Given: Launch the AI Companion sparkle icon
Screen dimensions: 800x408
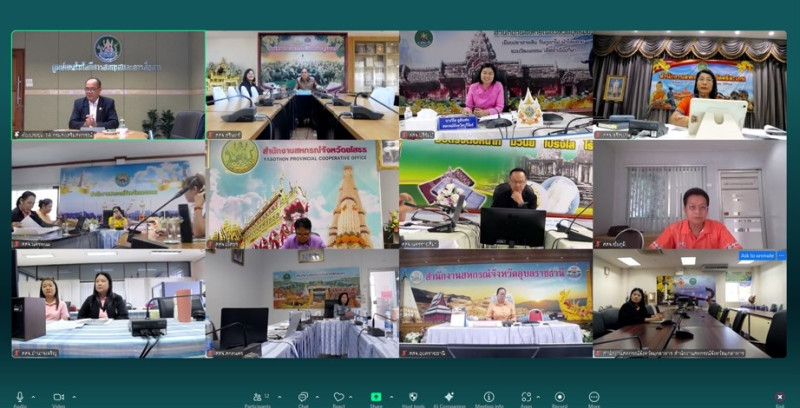Looking at the screenshot, I should (x=449, y=397).
